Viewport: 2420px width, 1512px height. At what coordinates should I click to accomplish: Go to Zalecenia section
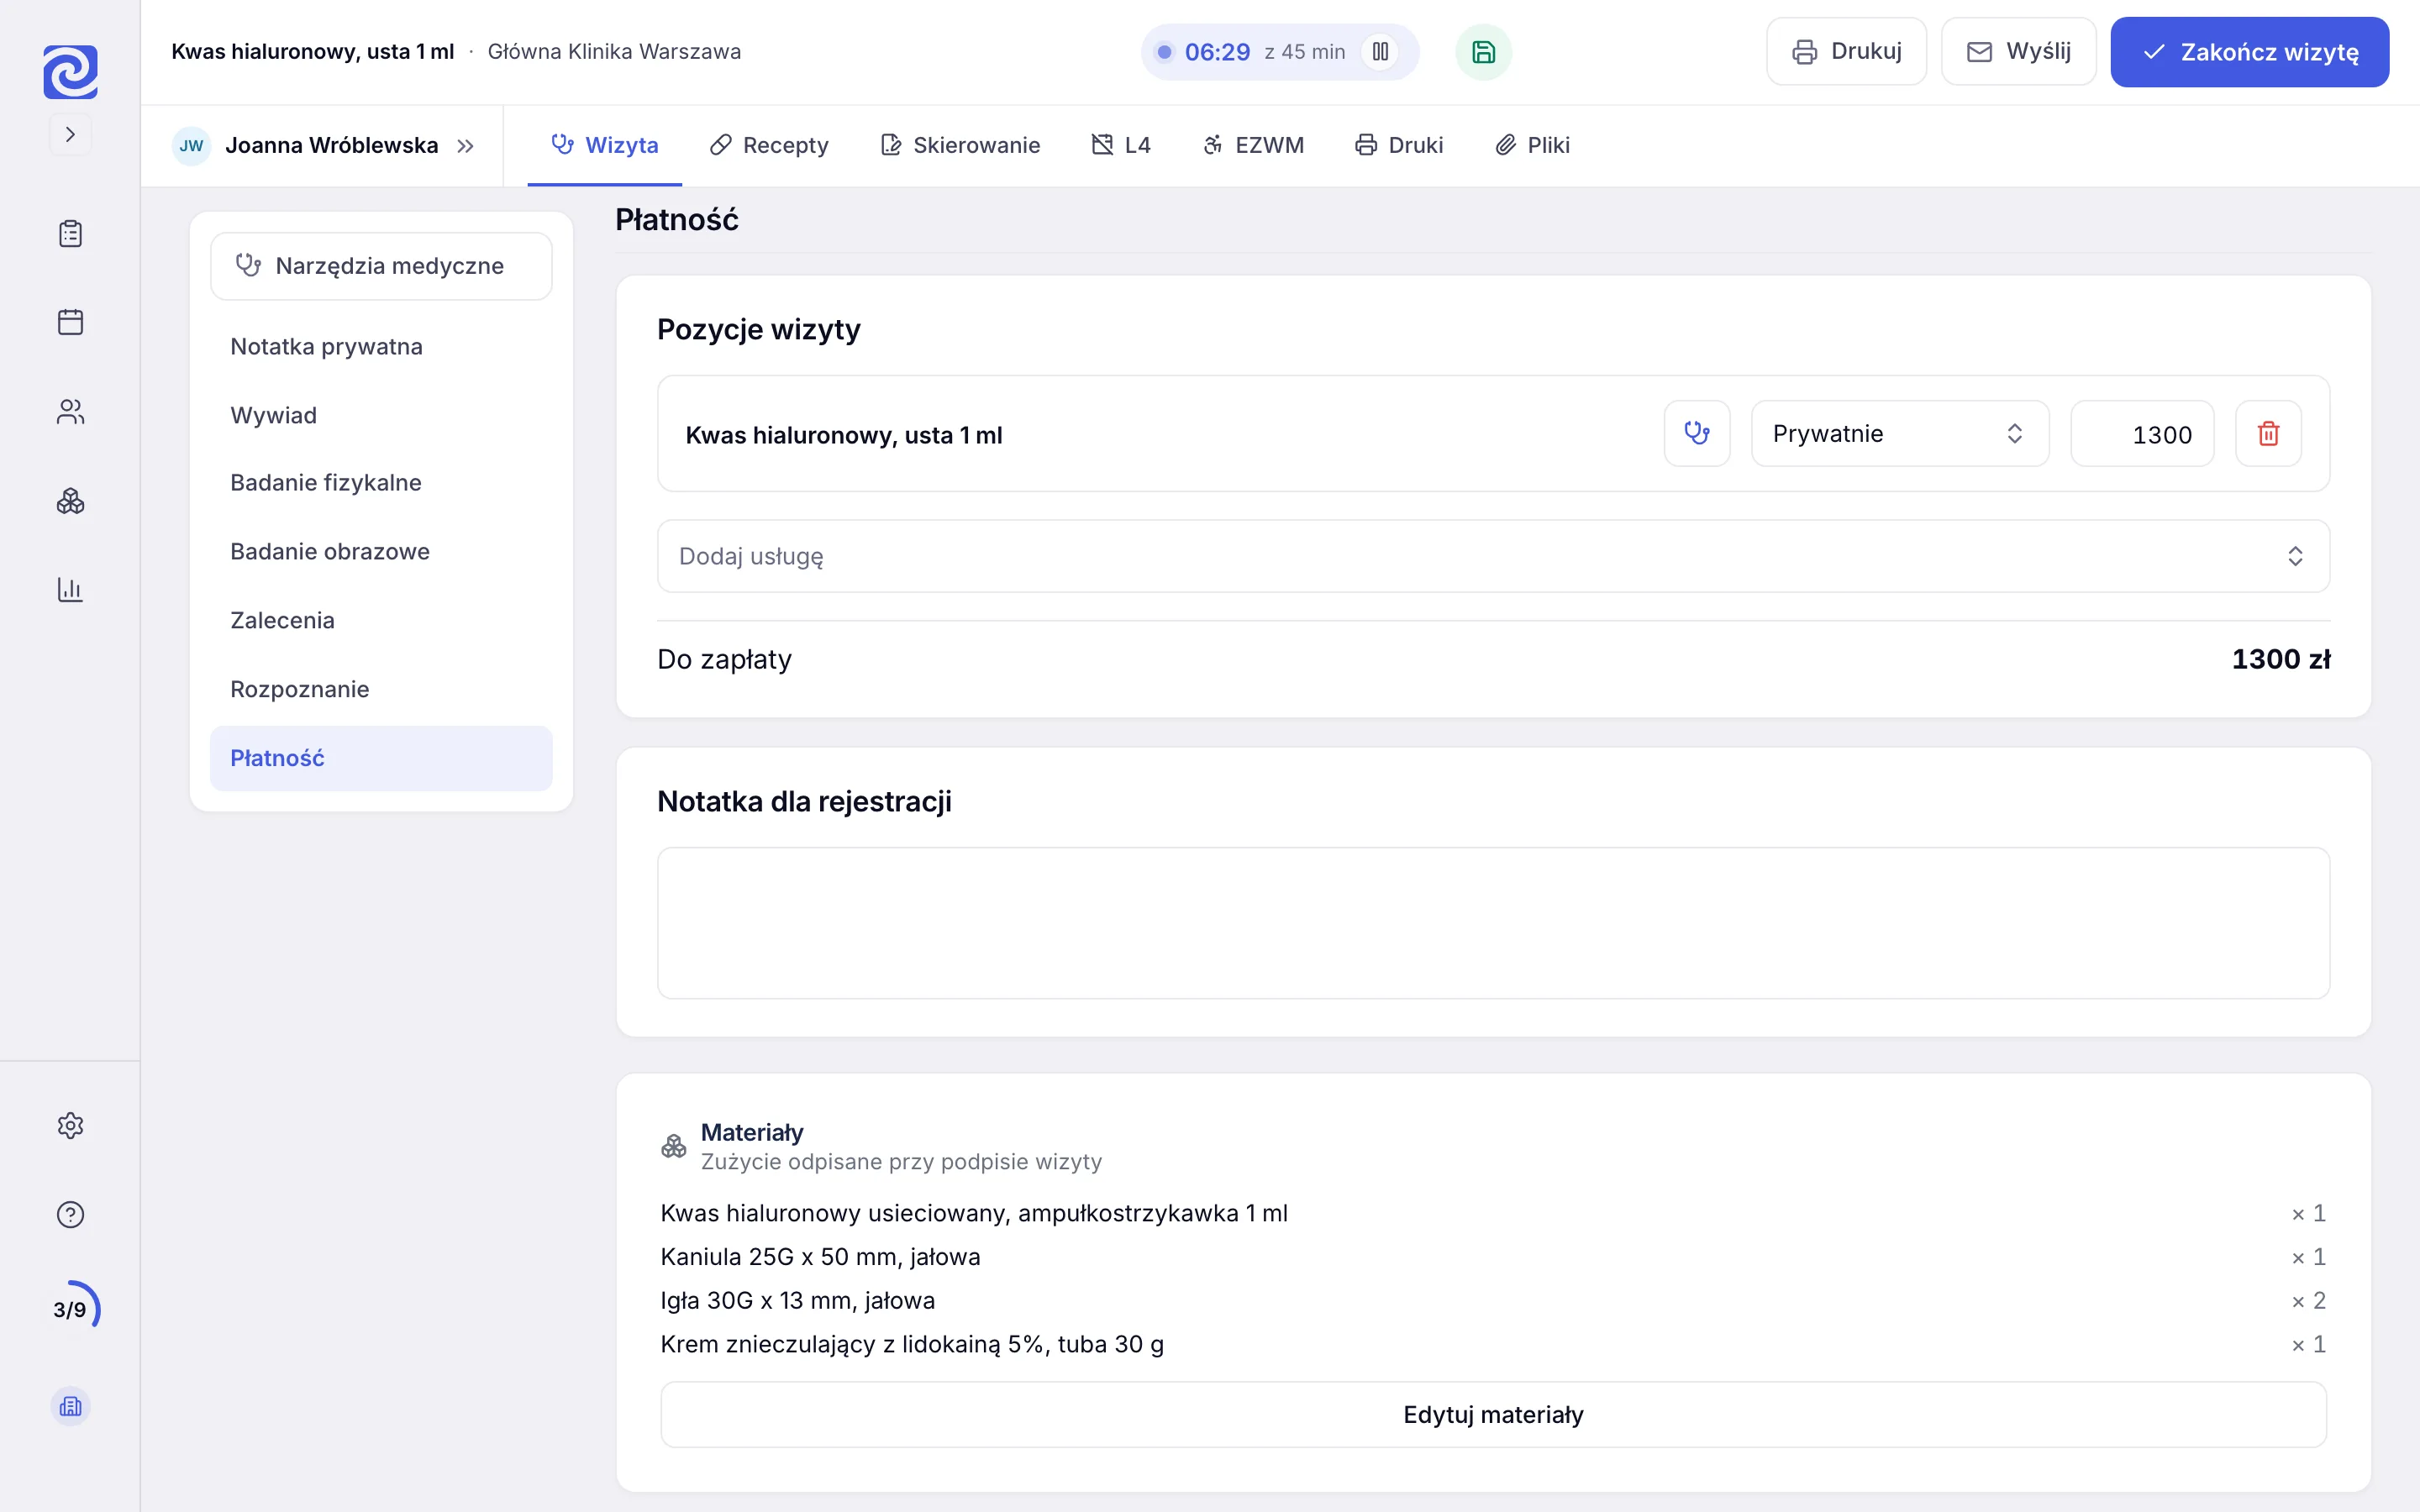click(x=381, y=621)
